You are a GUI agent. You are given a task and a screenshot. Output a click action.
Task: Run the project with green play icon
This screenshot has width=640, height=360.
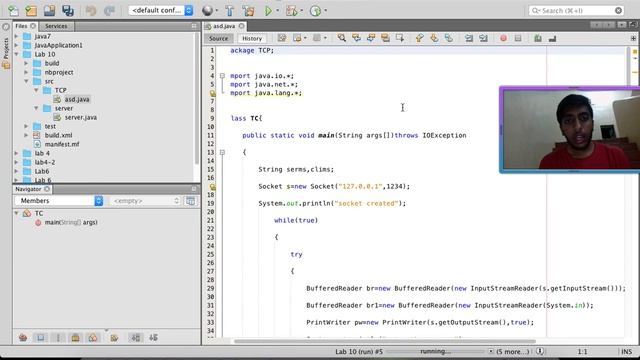coord(268,11)
